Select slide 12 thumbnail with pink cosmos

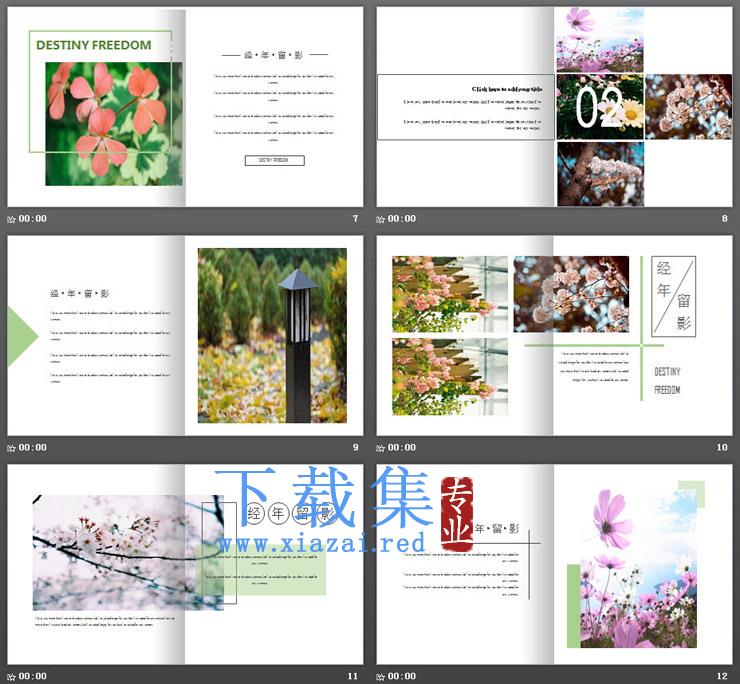pos(554,564)
